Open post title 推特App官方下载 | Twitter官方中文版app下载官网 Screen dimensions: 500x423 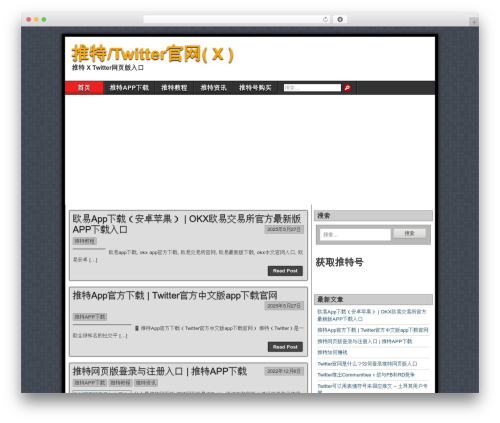[175, 295]
